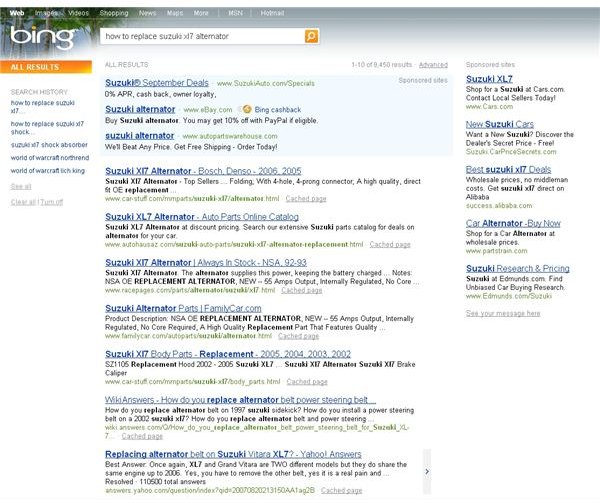Open the 'Car Alternator - Buy Now' ad
This screenshot has height=503, width=600.
click(513, 223)
